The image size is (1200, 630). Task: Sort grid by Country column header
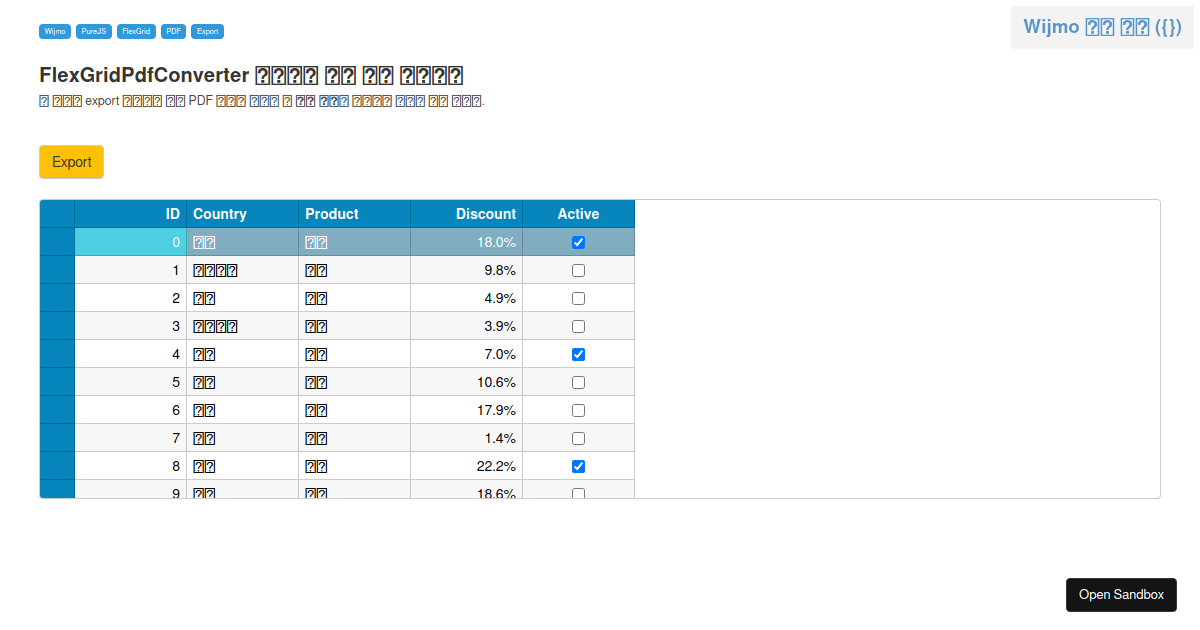(242, 214)
